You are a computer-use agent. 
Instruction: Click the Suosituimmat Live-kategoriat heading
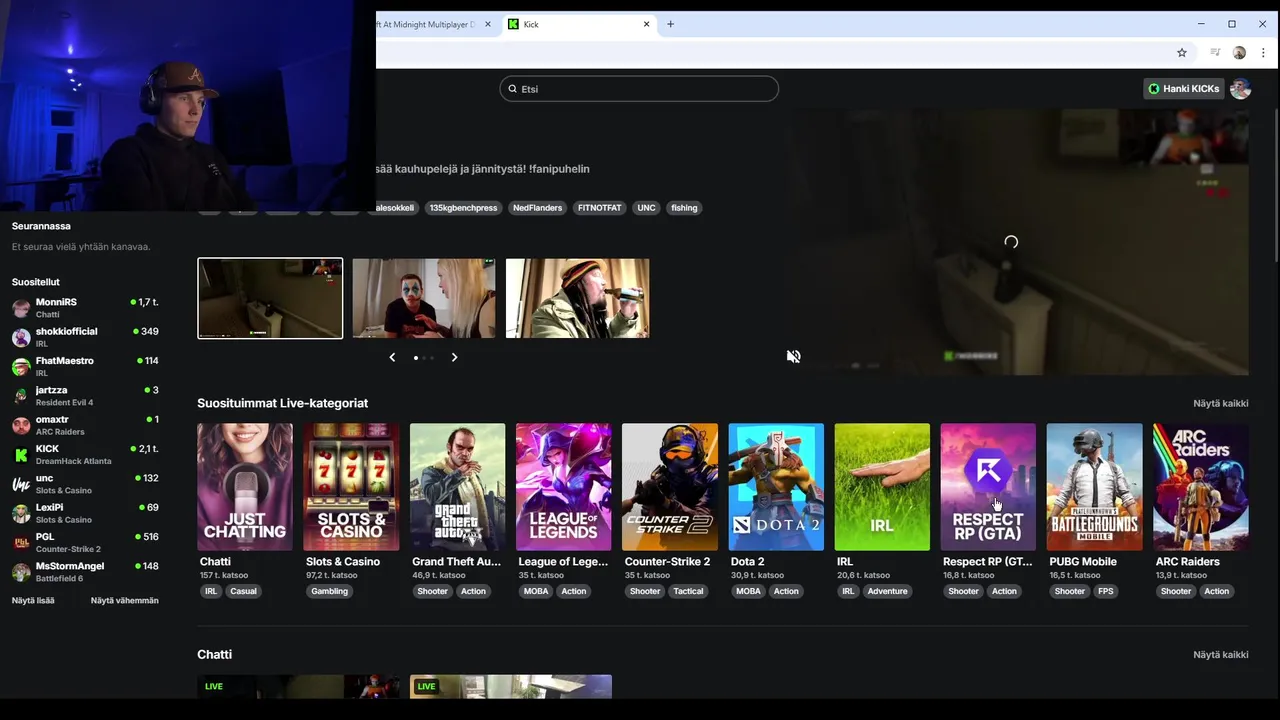(282, 403)
